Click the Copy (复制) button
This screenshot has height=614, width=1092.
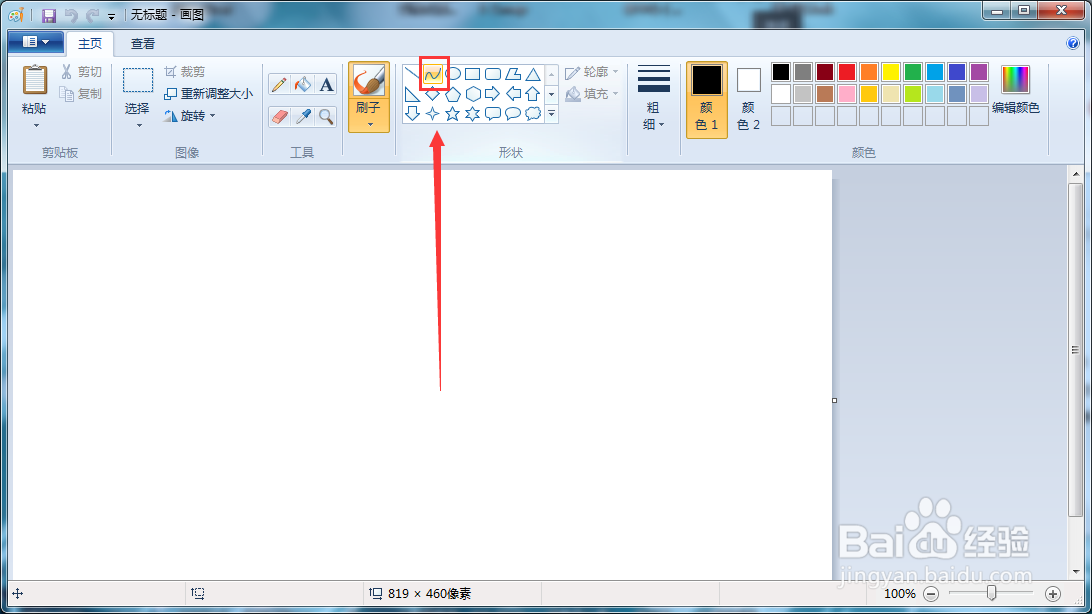(81, 93)
